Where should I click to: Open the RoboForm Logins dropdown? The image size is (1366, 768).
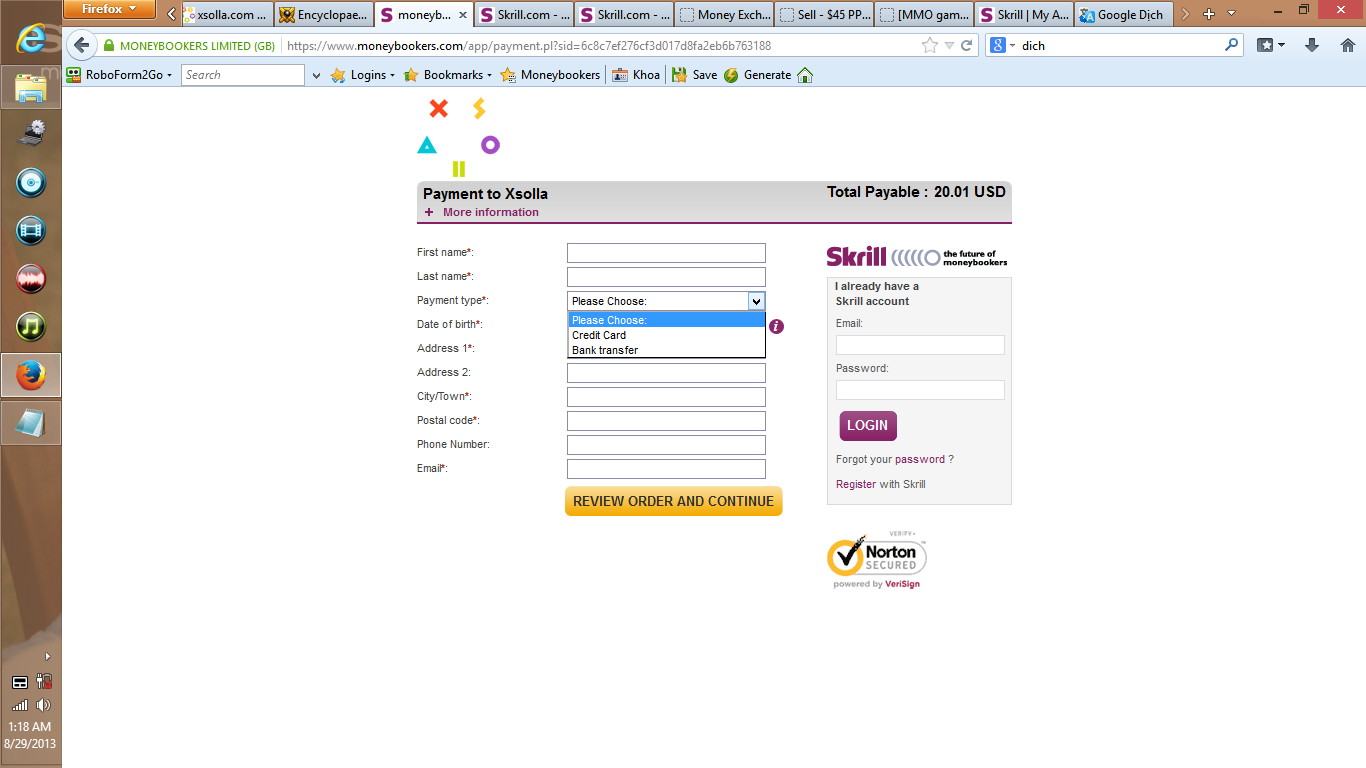362,75
